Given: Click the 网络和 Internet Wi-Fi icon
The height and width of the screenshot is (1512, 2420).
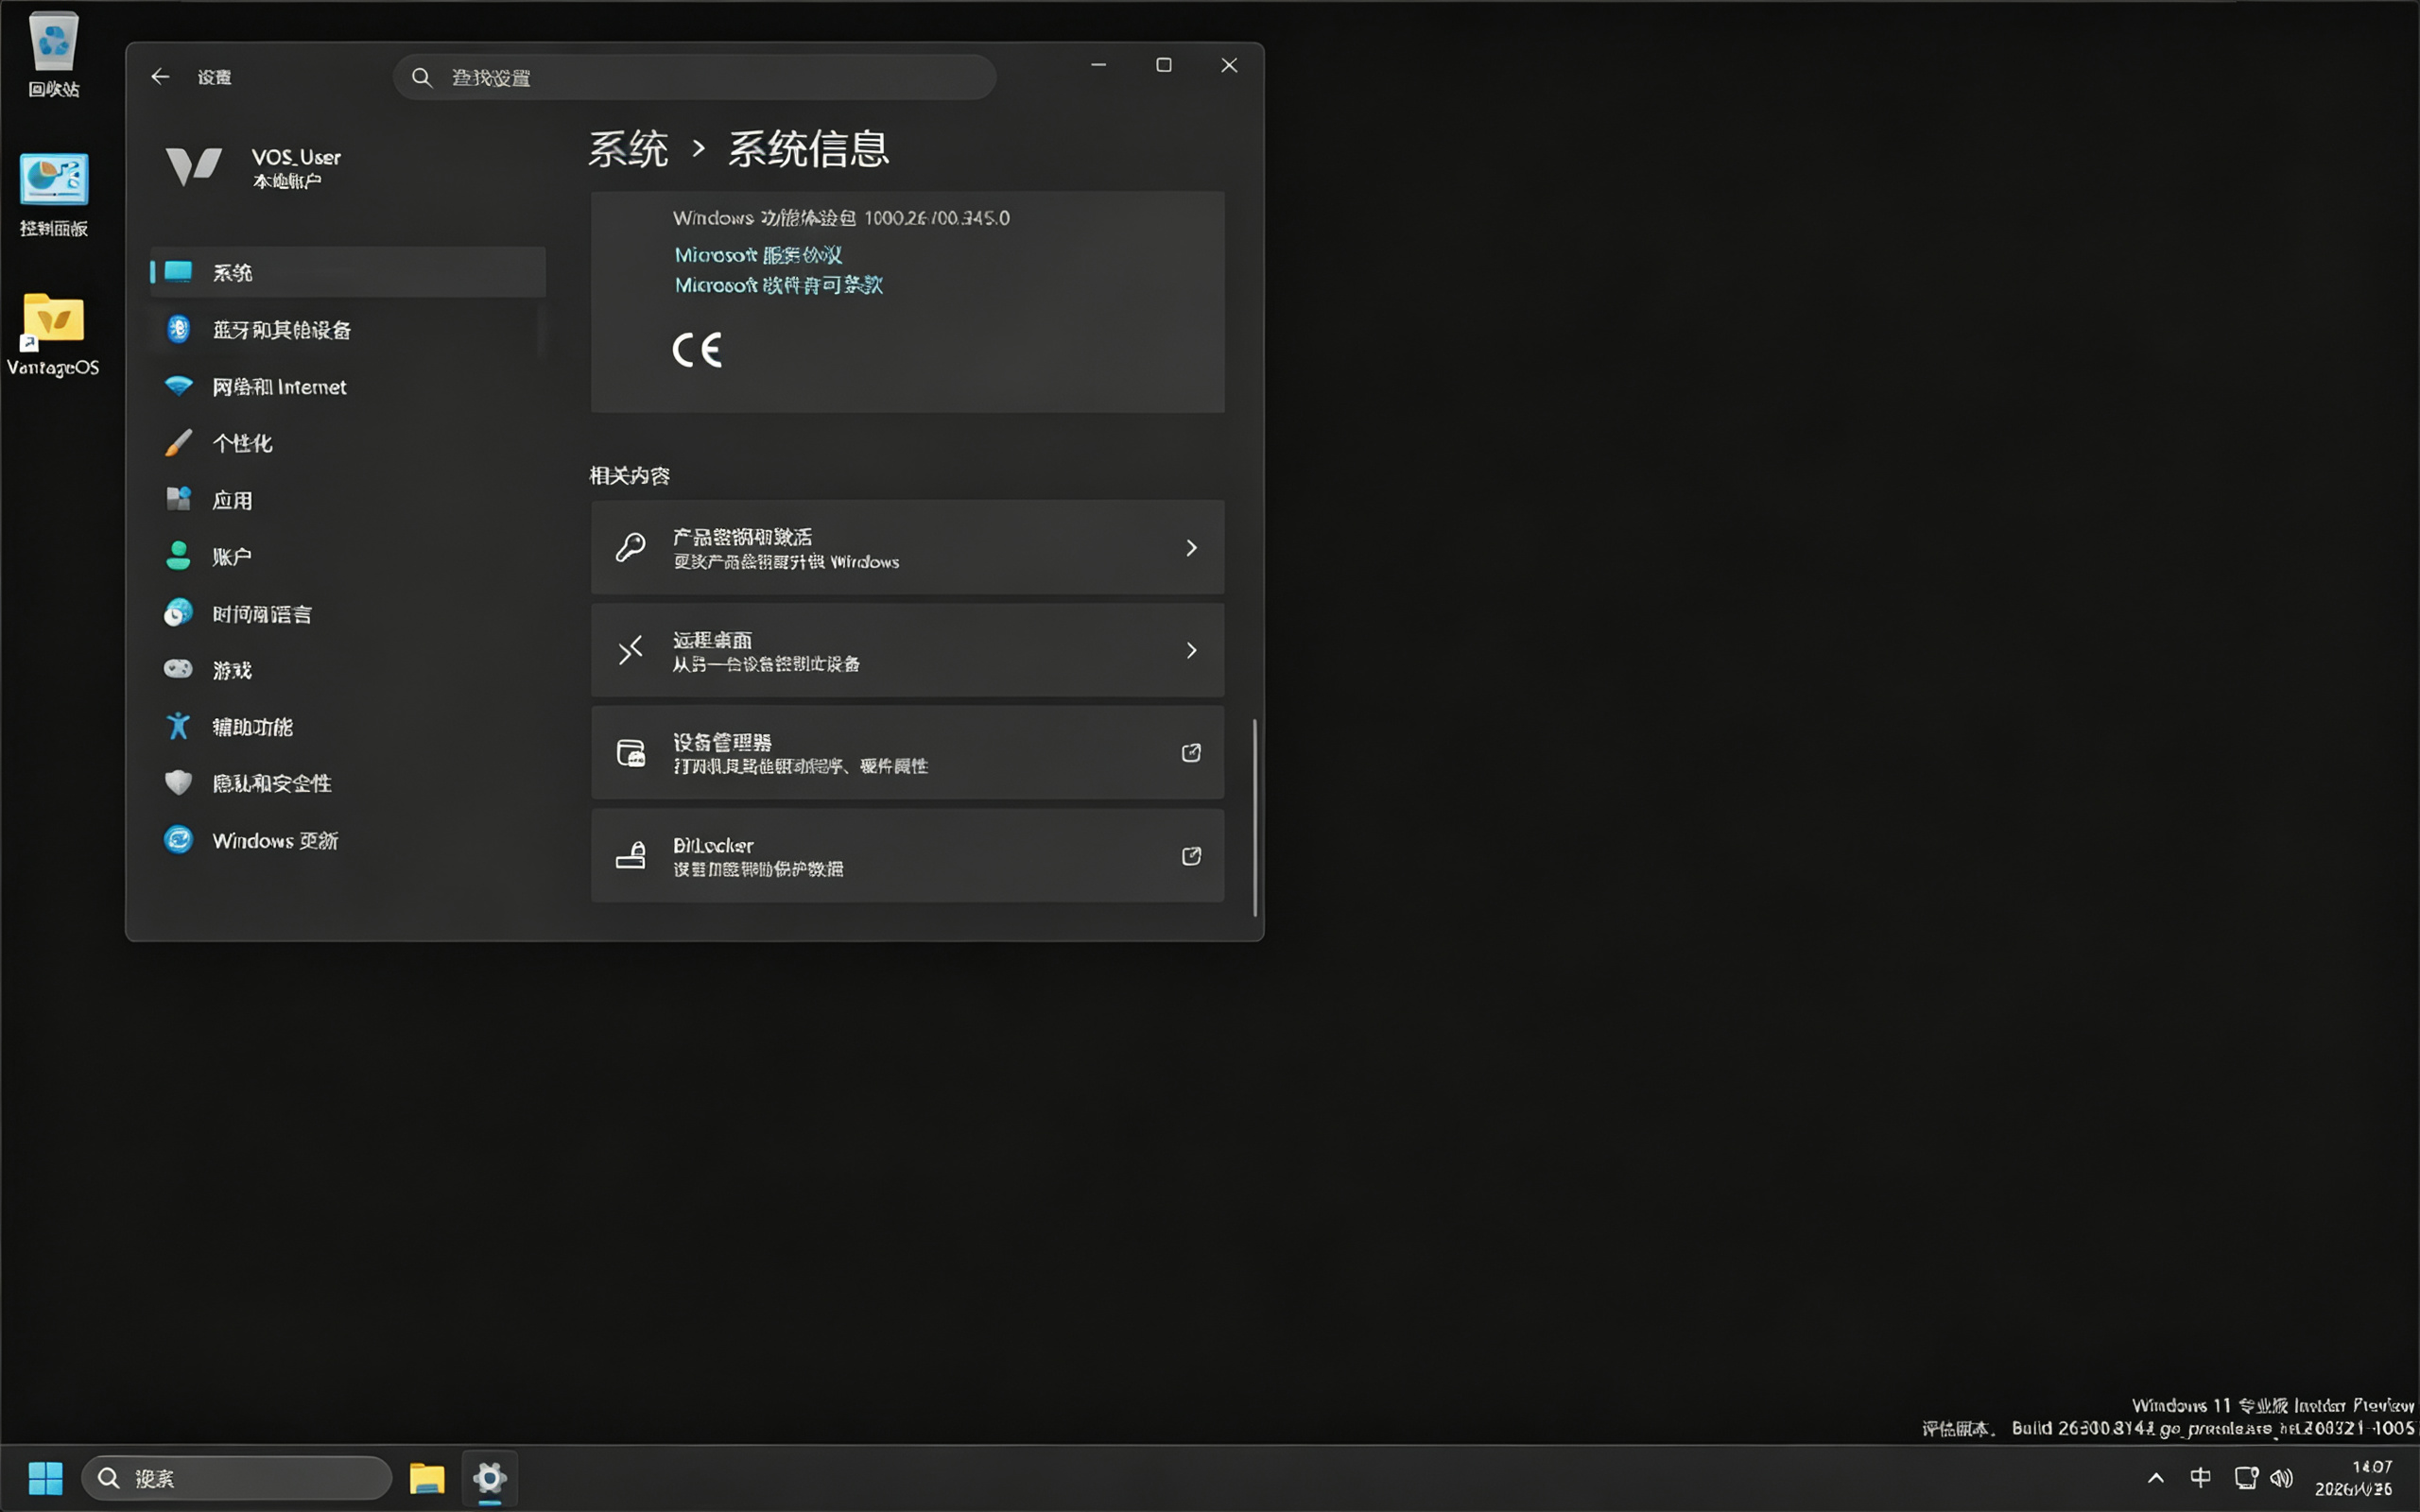Looking at the screenshot, I should point(178,386).
